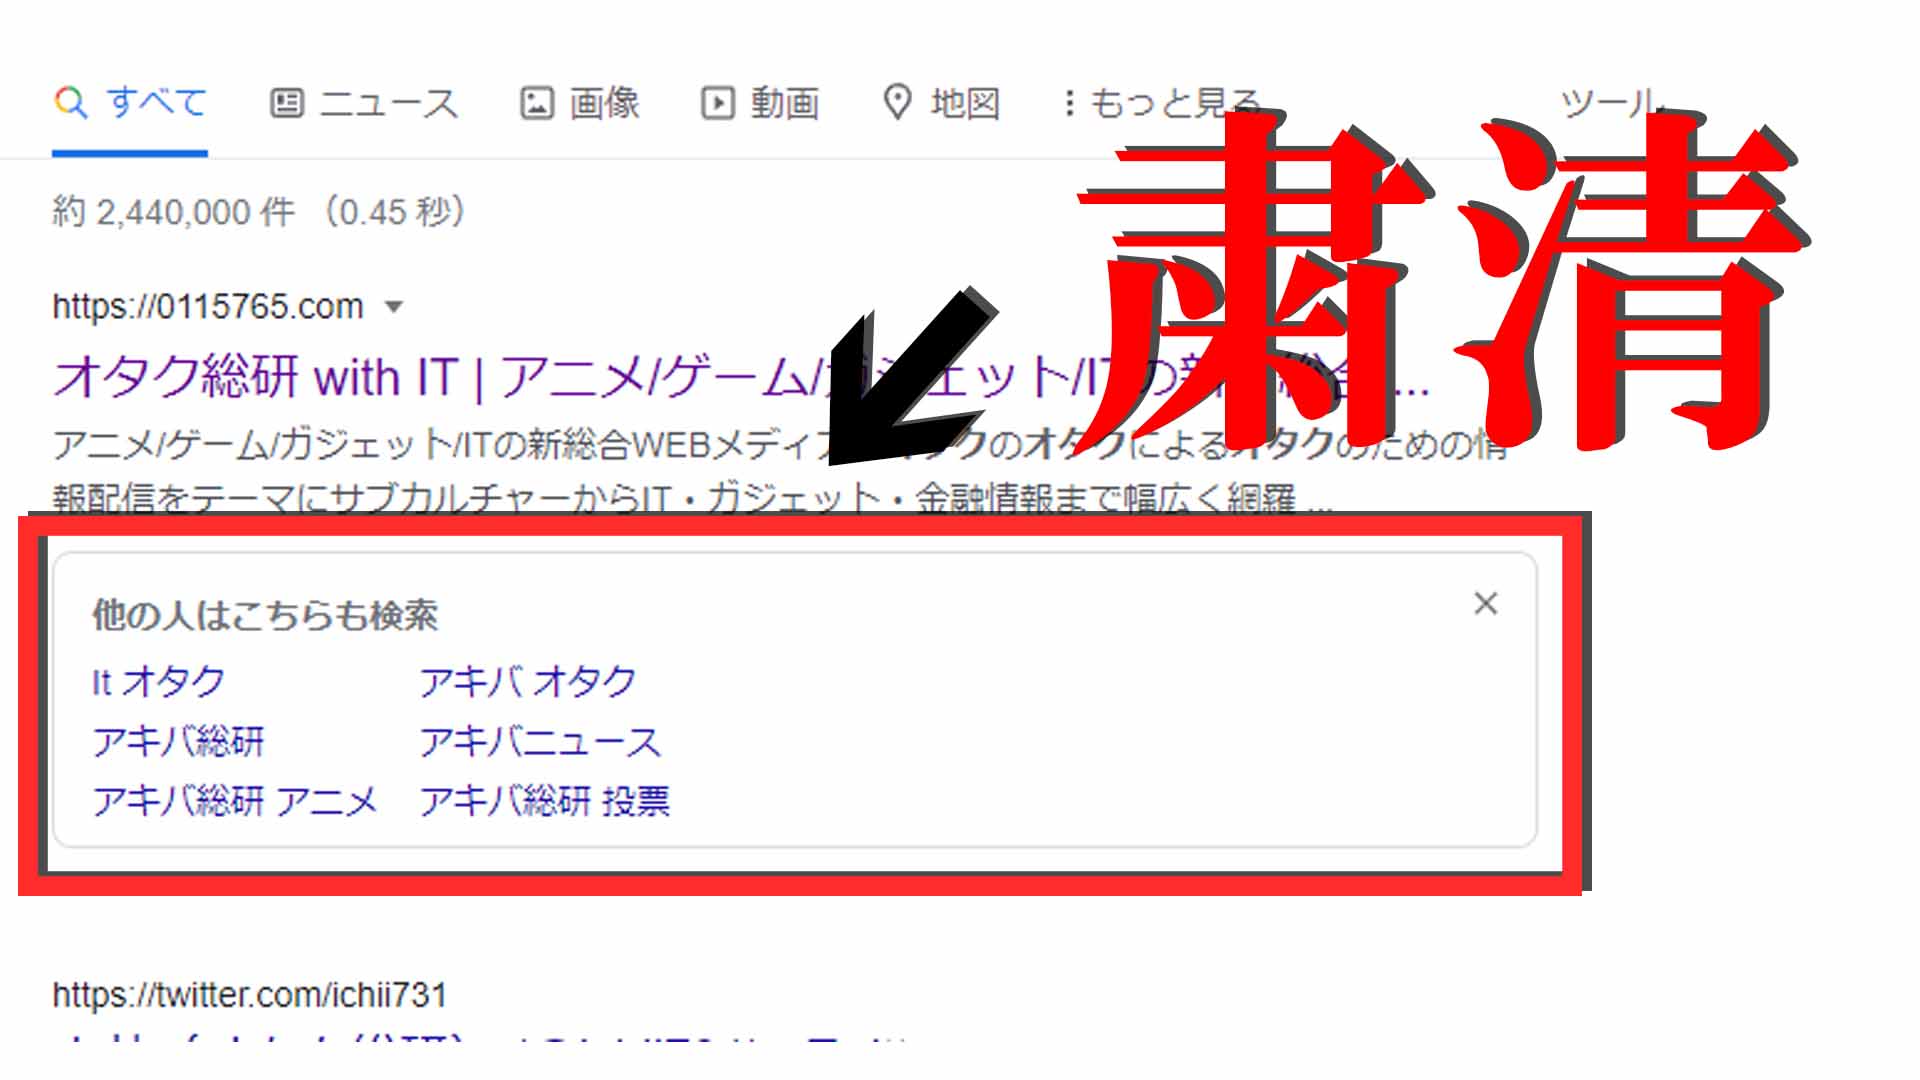
Task: Search related term アキバニュース
Action: tap(540, 742)
